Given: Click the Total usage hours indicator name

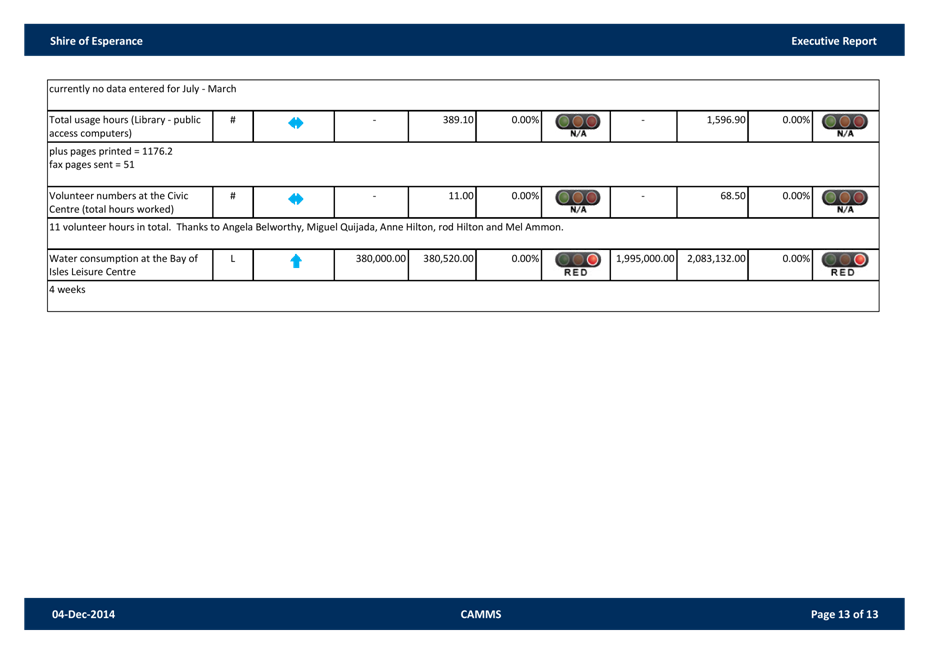Looking at the screenshot, I should [126, 125].
